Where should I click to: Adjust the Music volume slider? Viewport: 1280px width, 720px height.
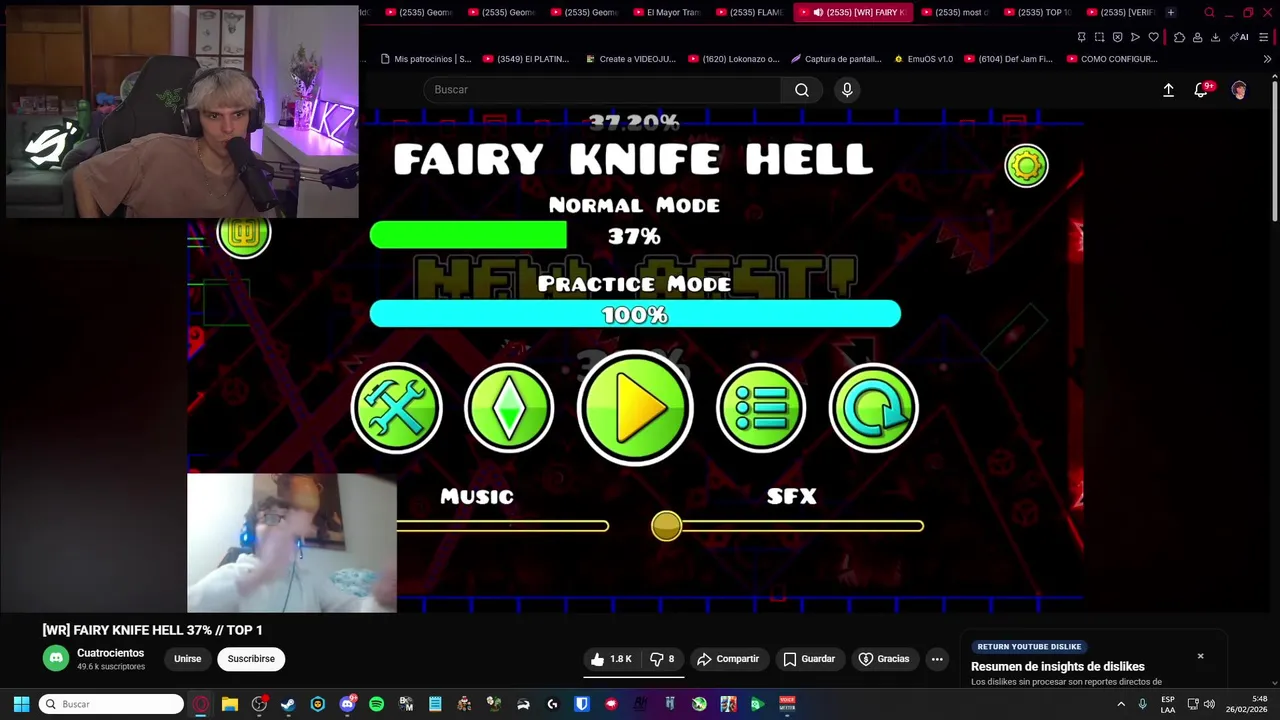502,526
